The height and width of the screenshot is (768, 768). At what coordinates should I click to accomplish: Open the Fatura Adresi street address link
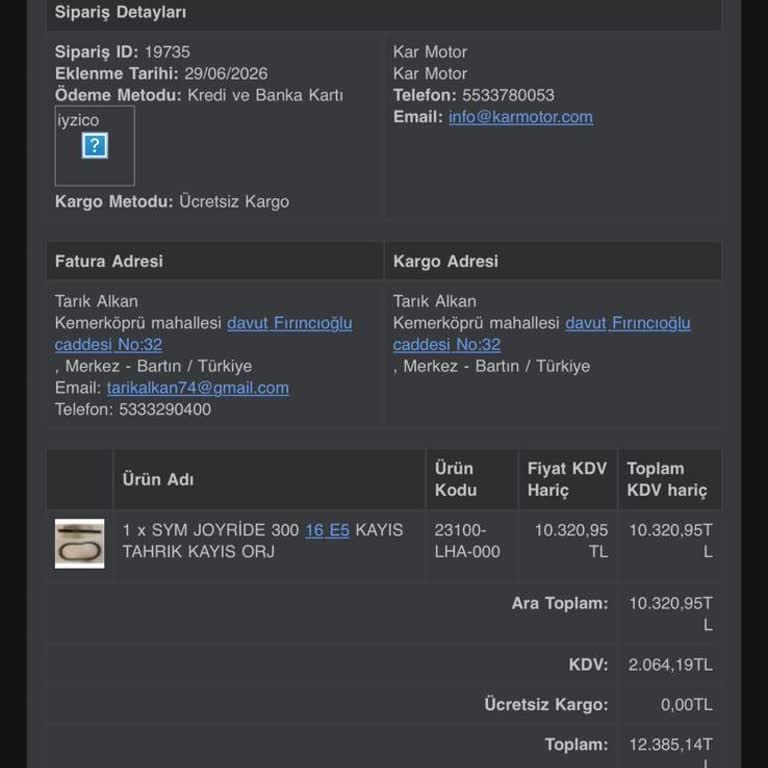(203, 334)
